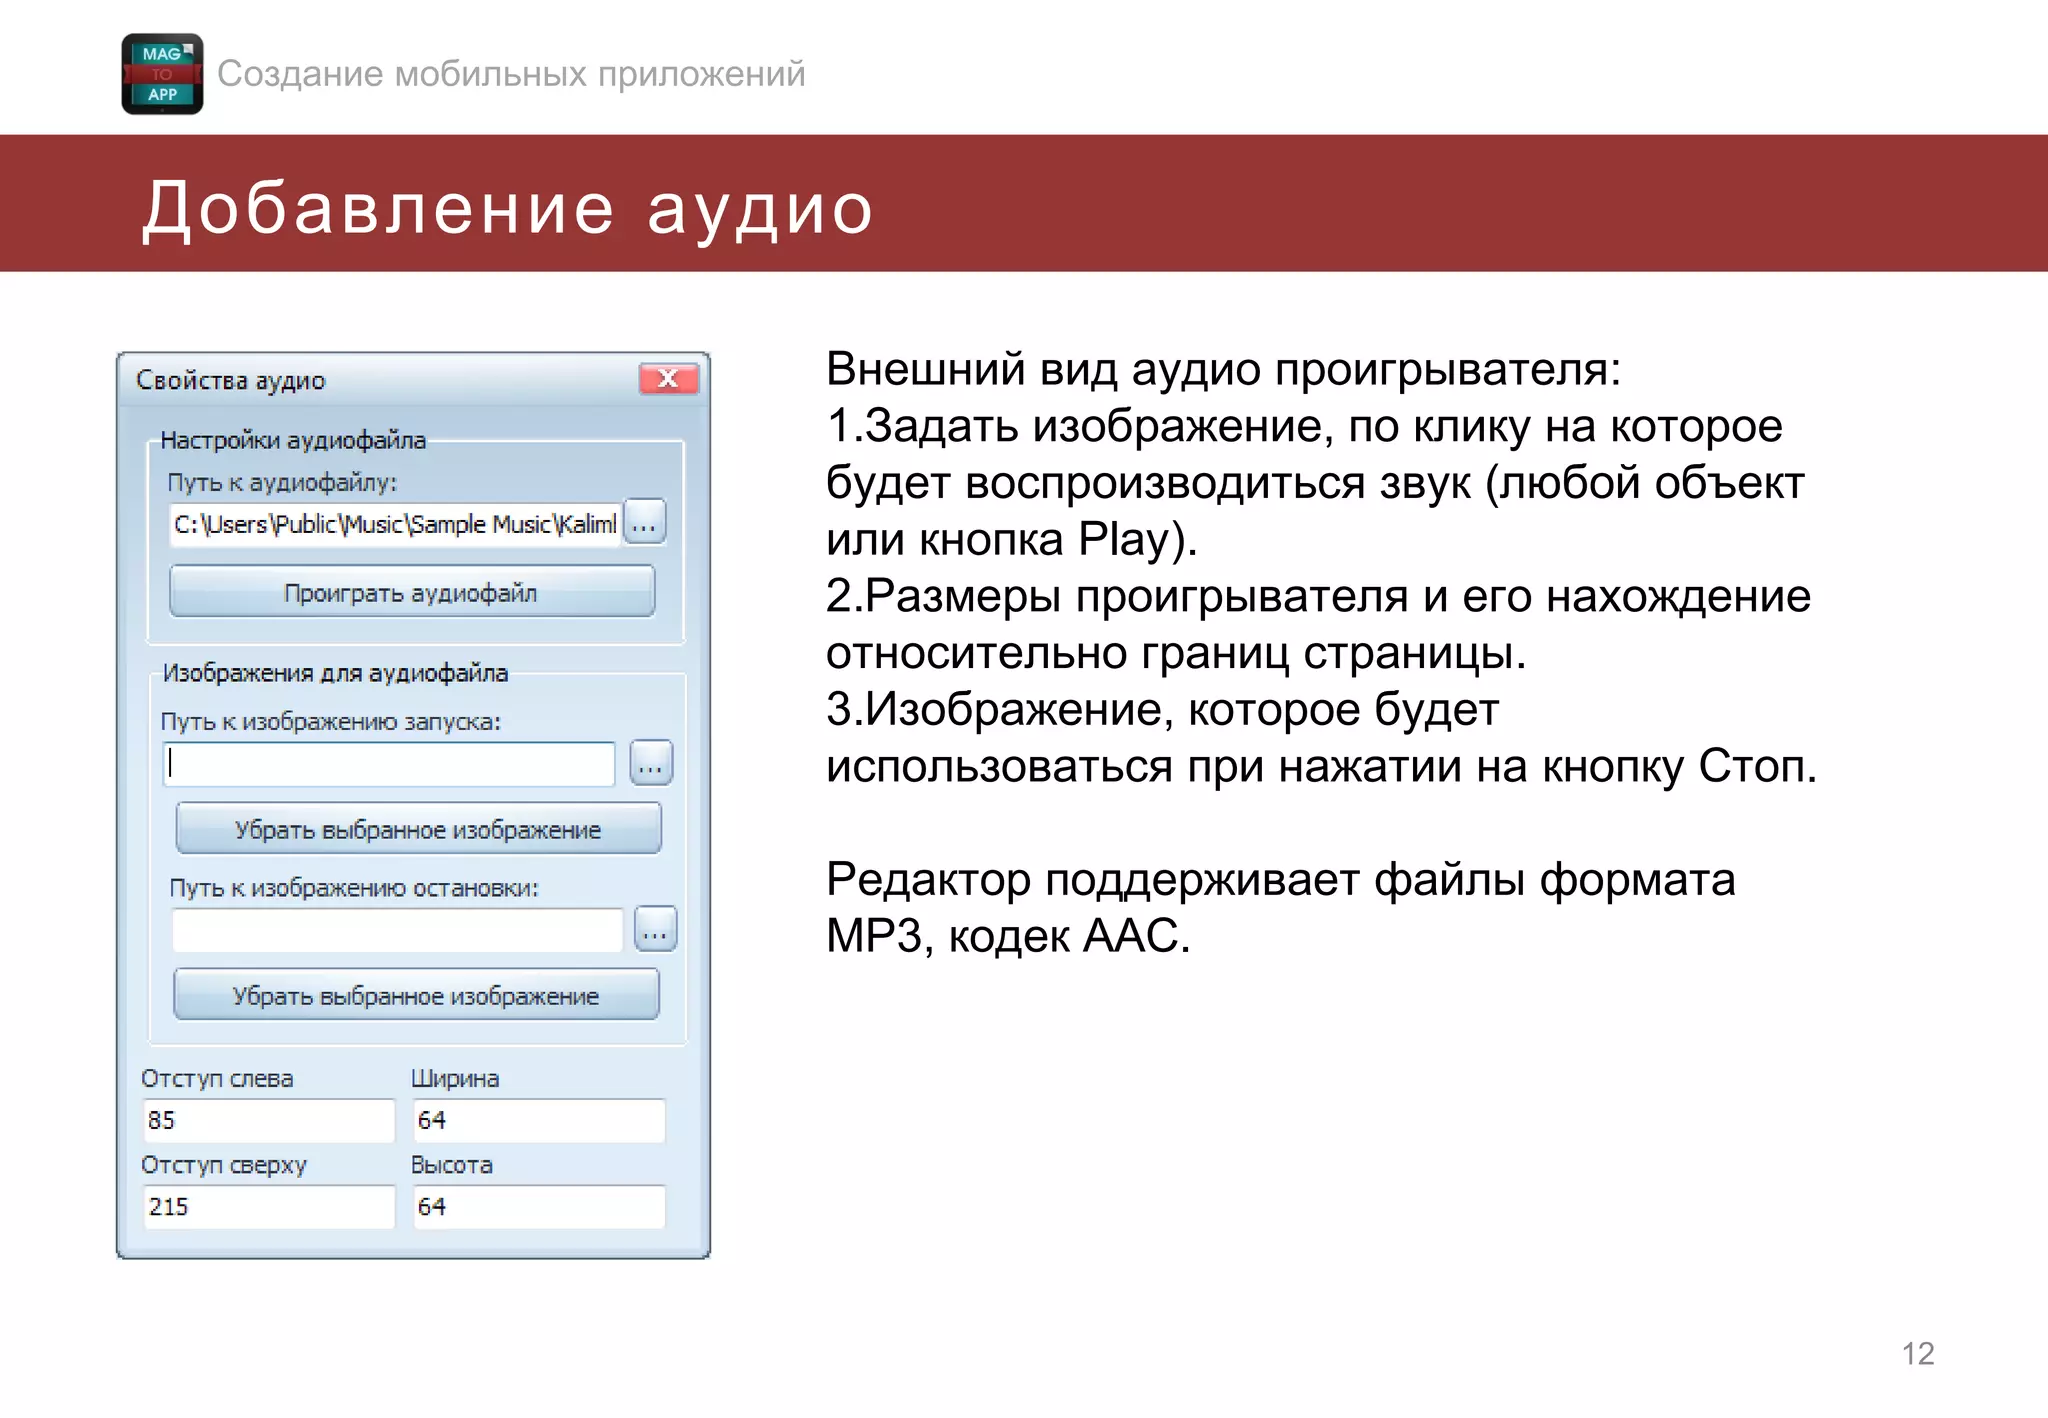Focus the start image path input
The height and width of the screenshot is (1418, 2048).
coord(390,765)
